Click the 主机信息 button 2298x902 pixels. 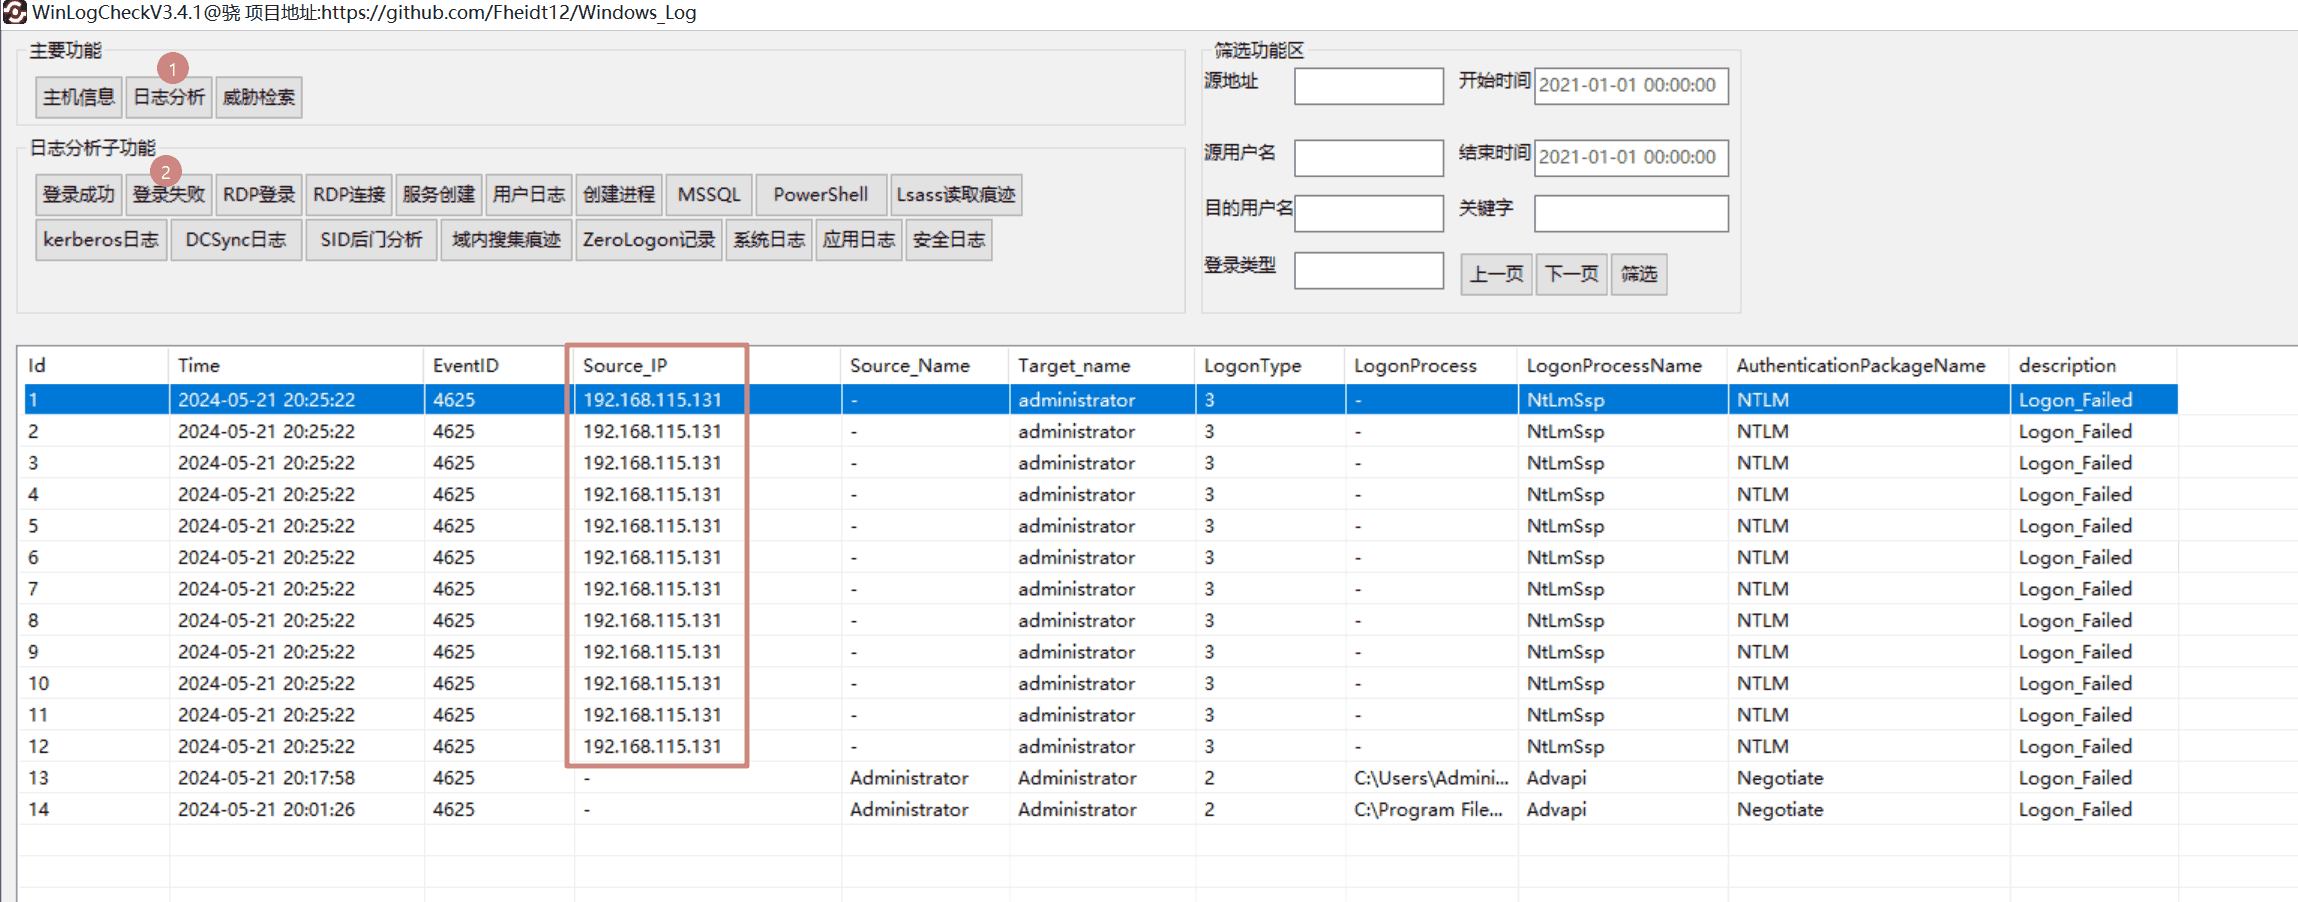point(78,97)
